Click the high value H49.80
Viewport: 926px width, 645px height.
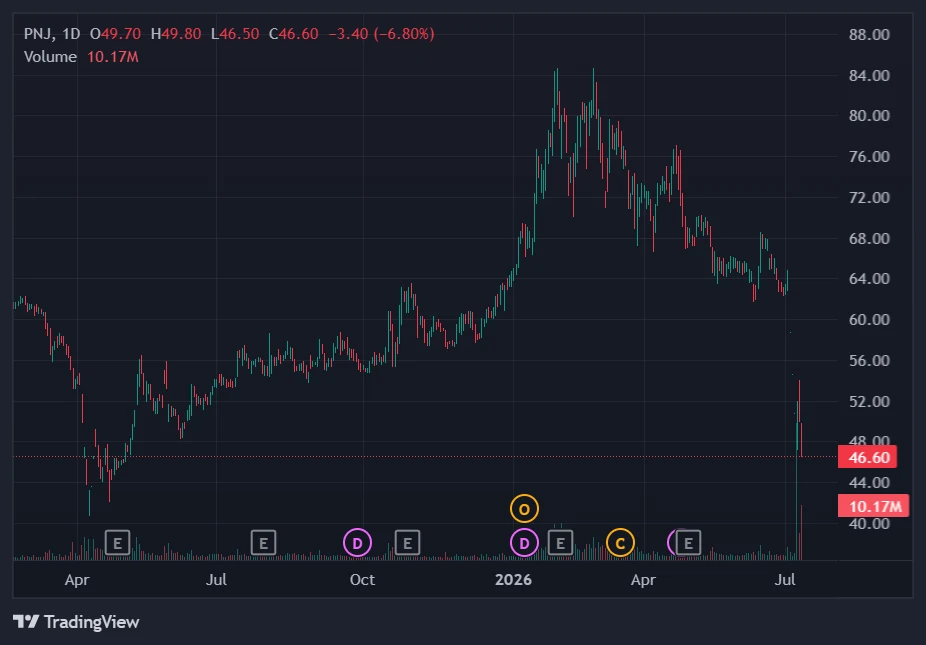176,34
